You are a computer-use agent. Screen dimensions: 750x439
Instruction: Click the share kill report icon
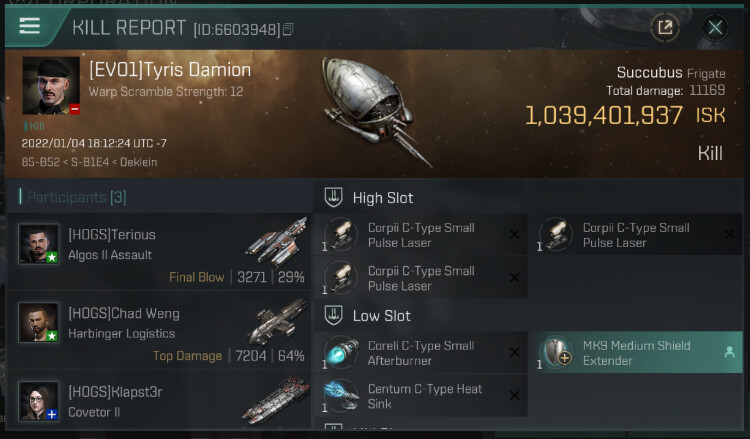tap(664, 28)
